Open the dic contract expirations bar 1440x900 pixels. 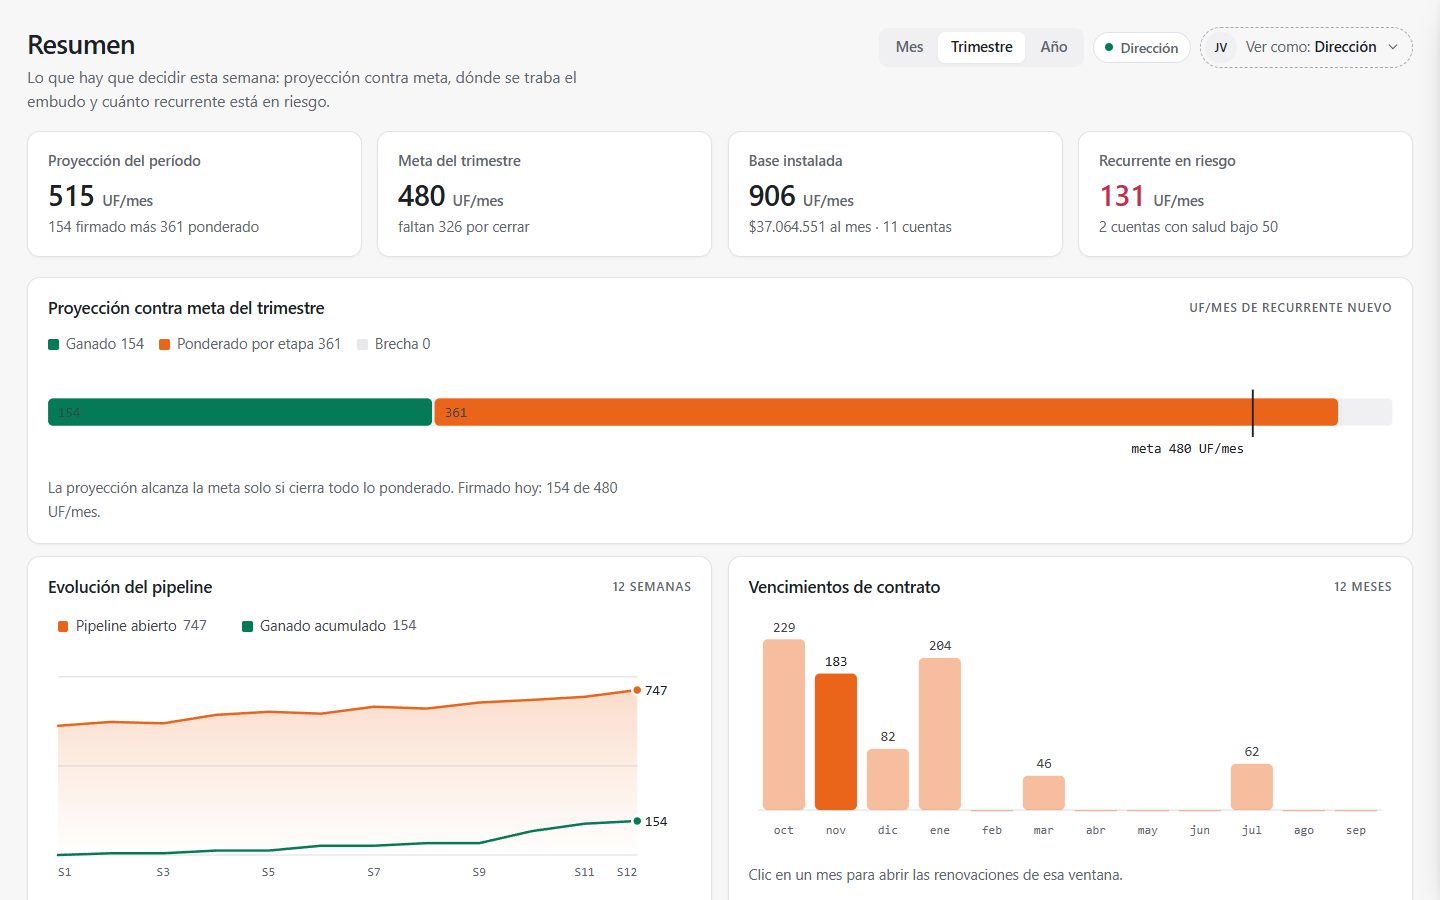pos(888,779)
